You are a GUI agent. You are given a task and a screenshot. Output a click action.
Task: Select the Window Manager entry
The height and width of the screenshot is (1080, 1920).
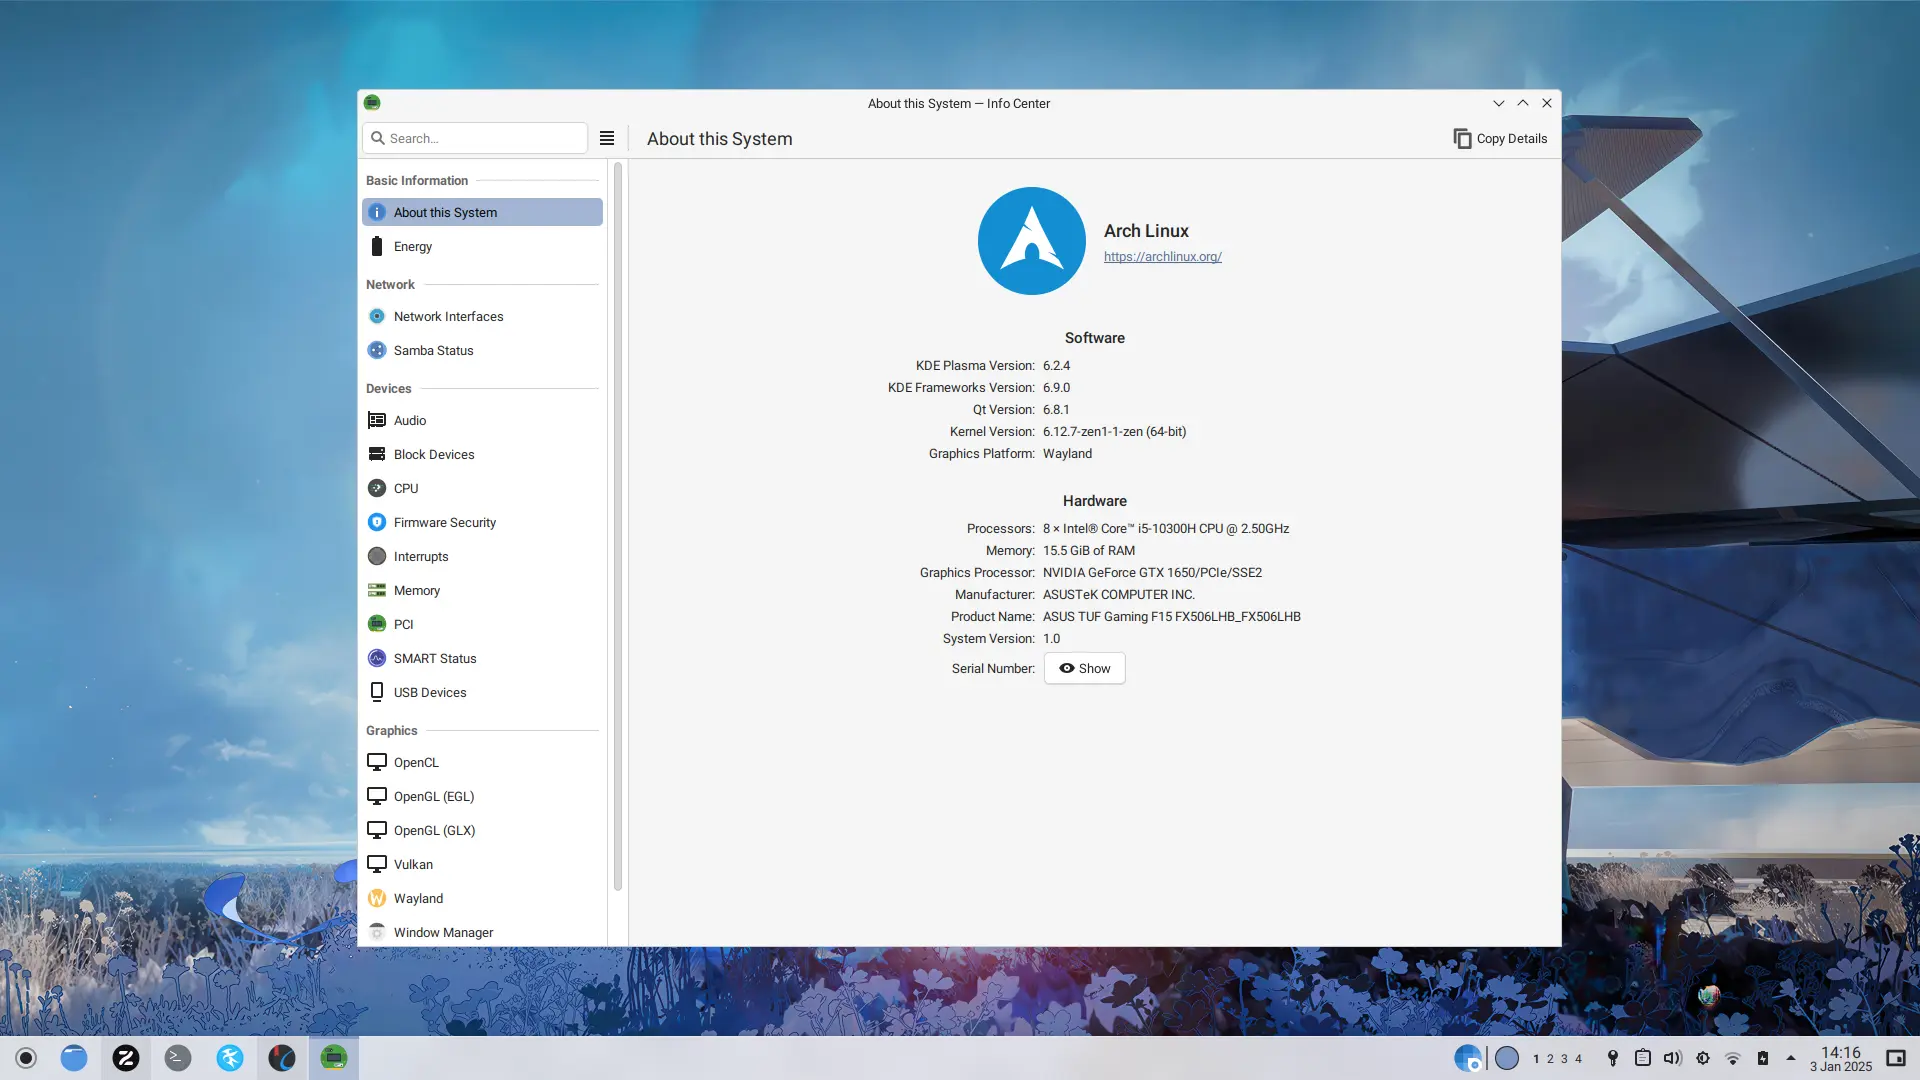pos(482,932)
